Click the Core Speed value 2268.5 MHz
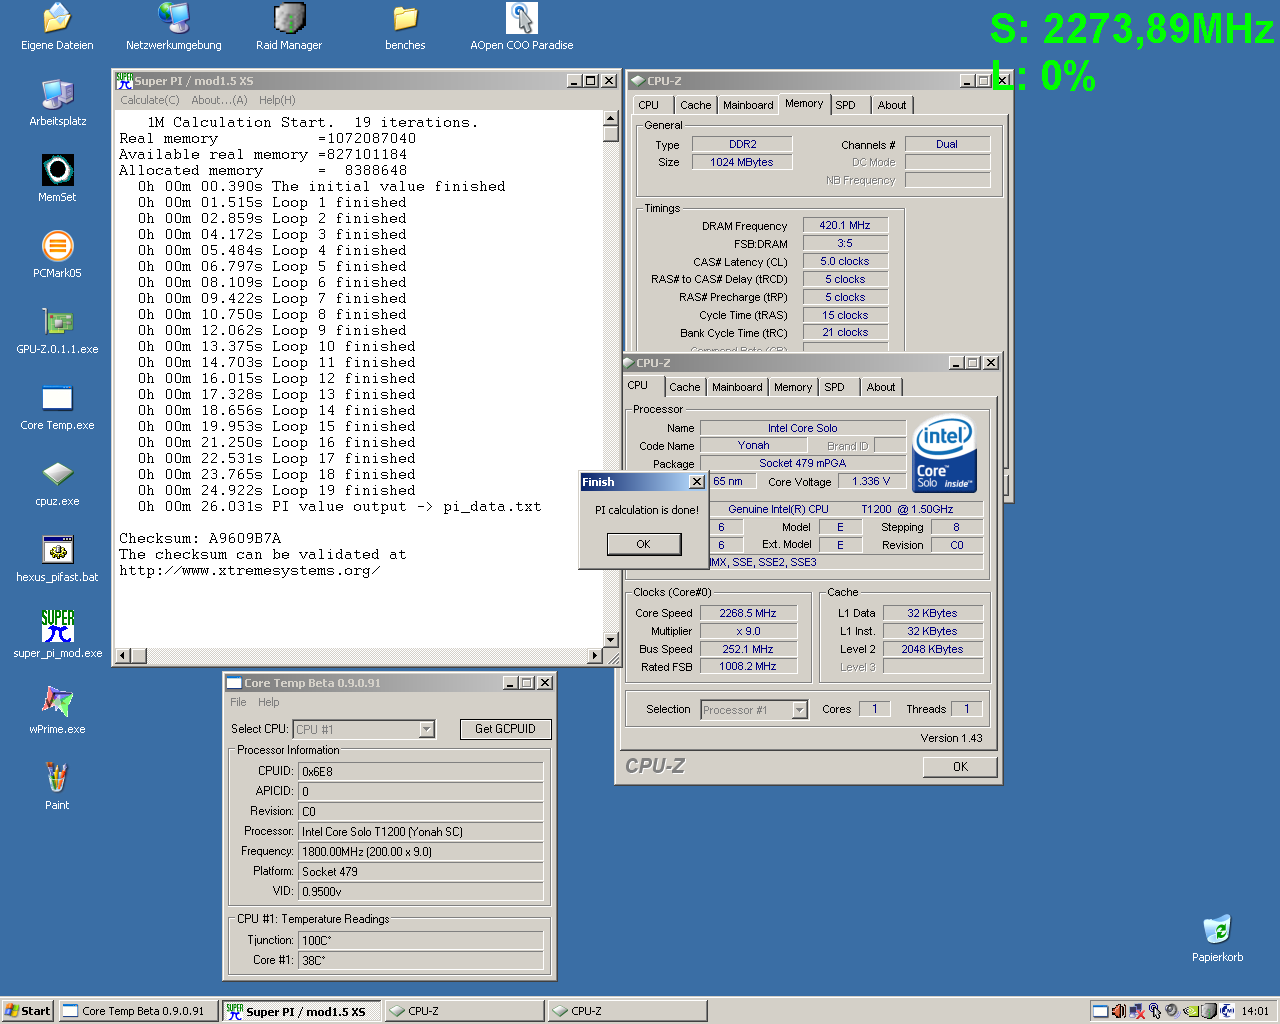 click(748, 613)
